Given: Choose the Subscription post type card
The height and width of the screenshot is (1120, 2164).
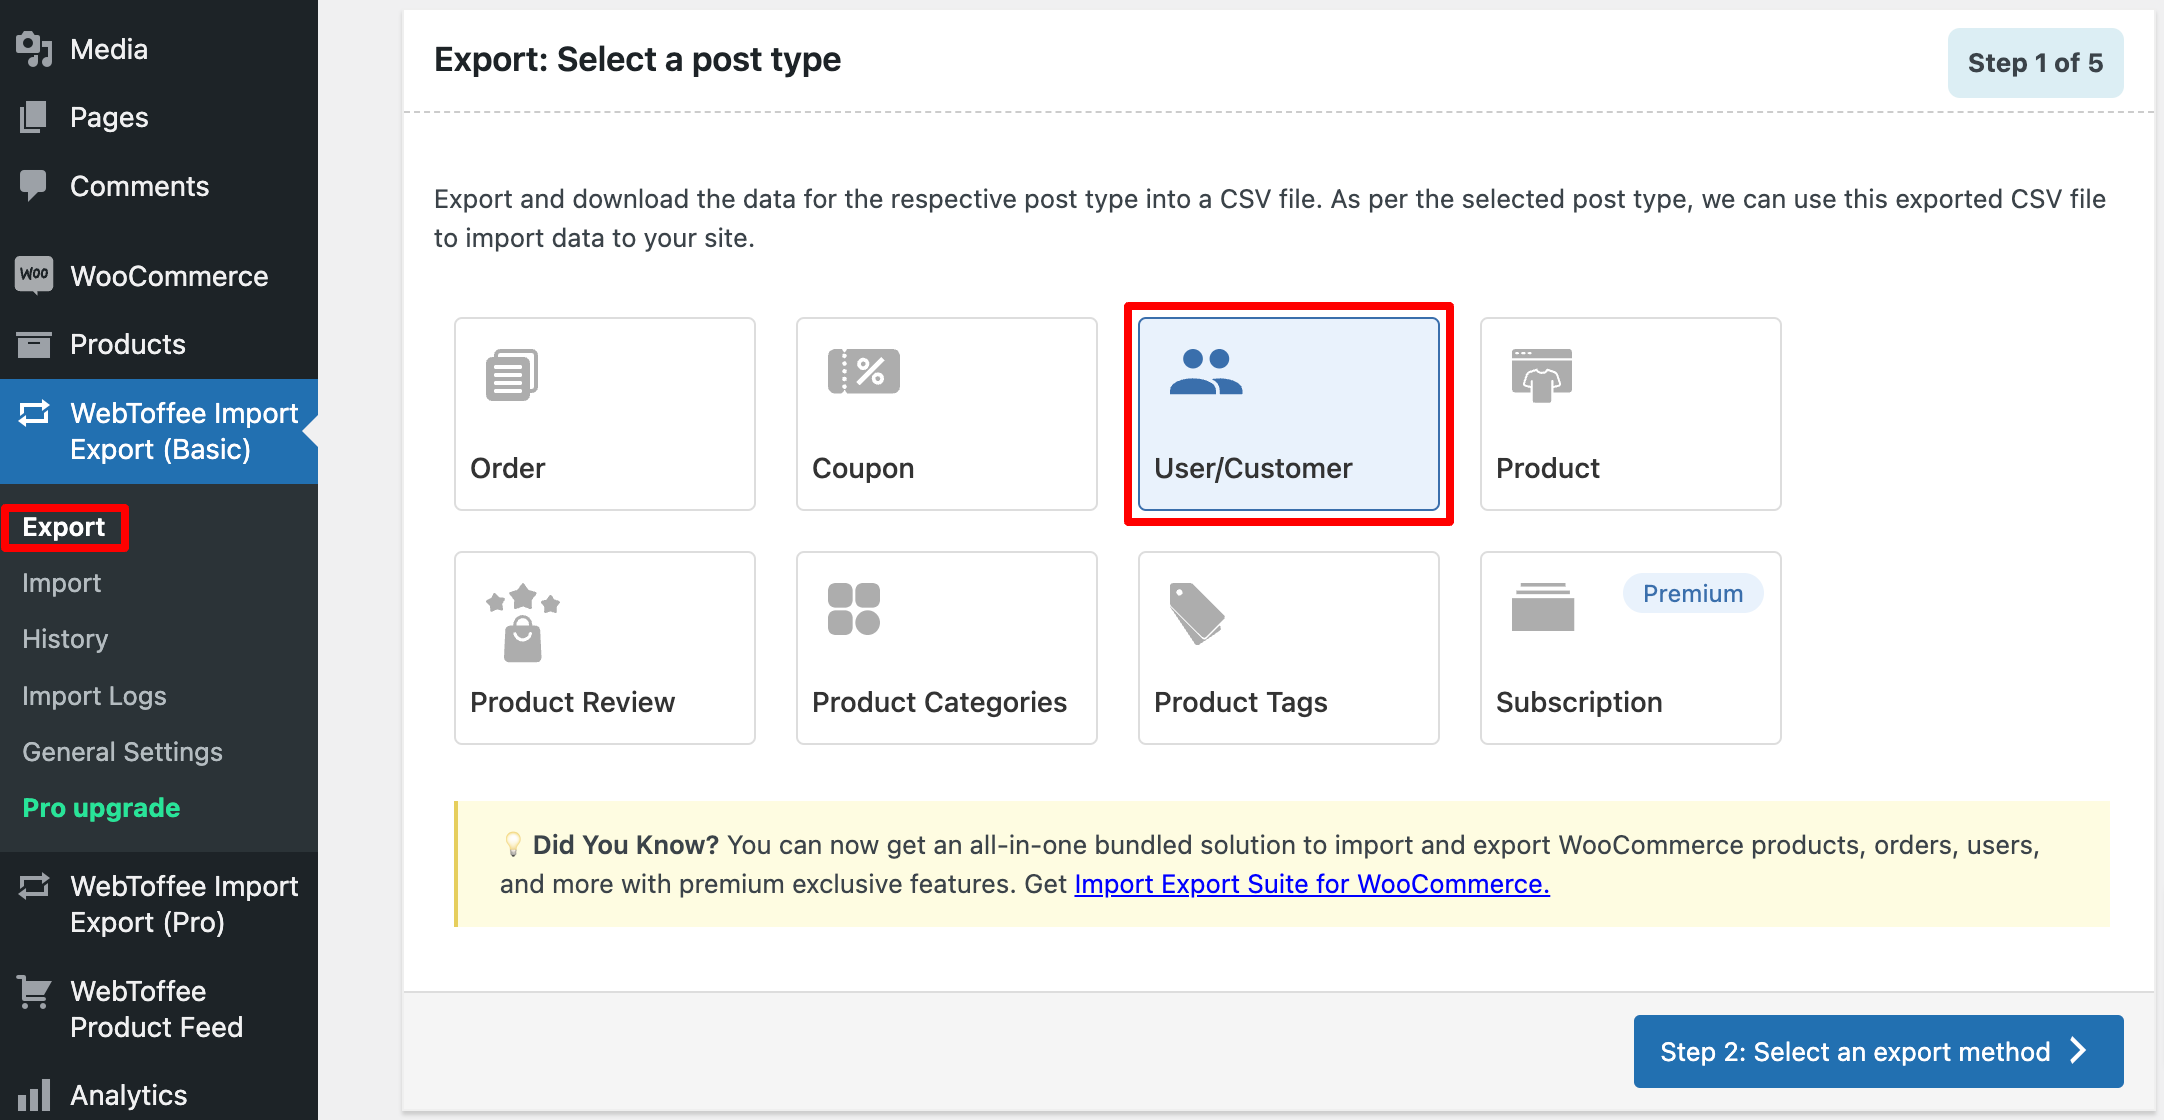Looking at the screenshot, I should [x=1631, y=648].
